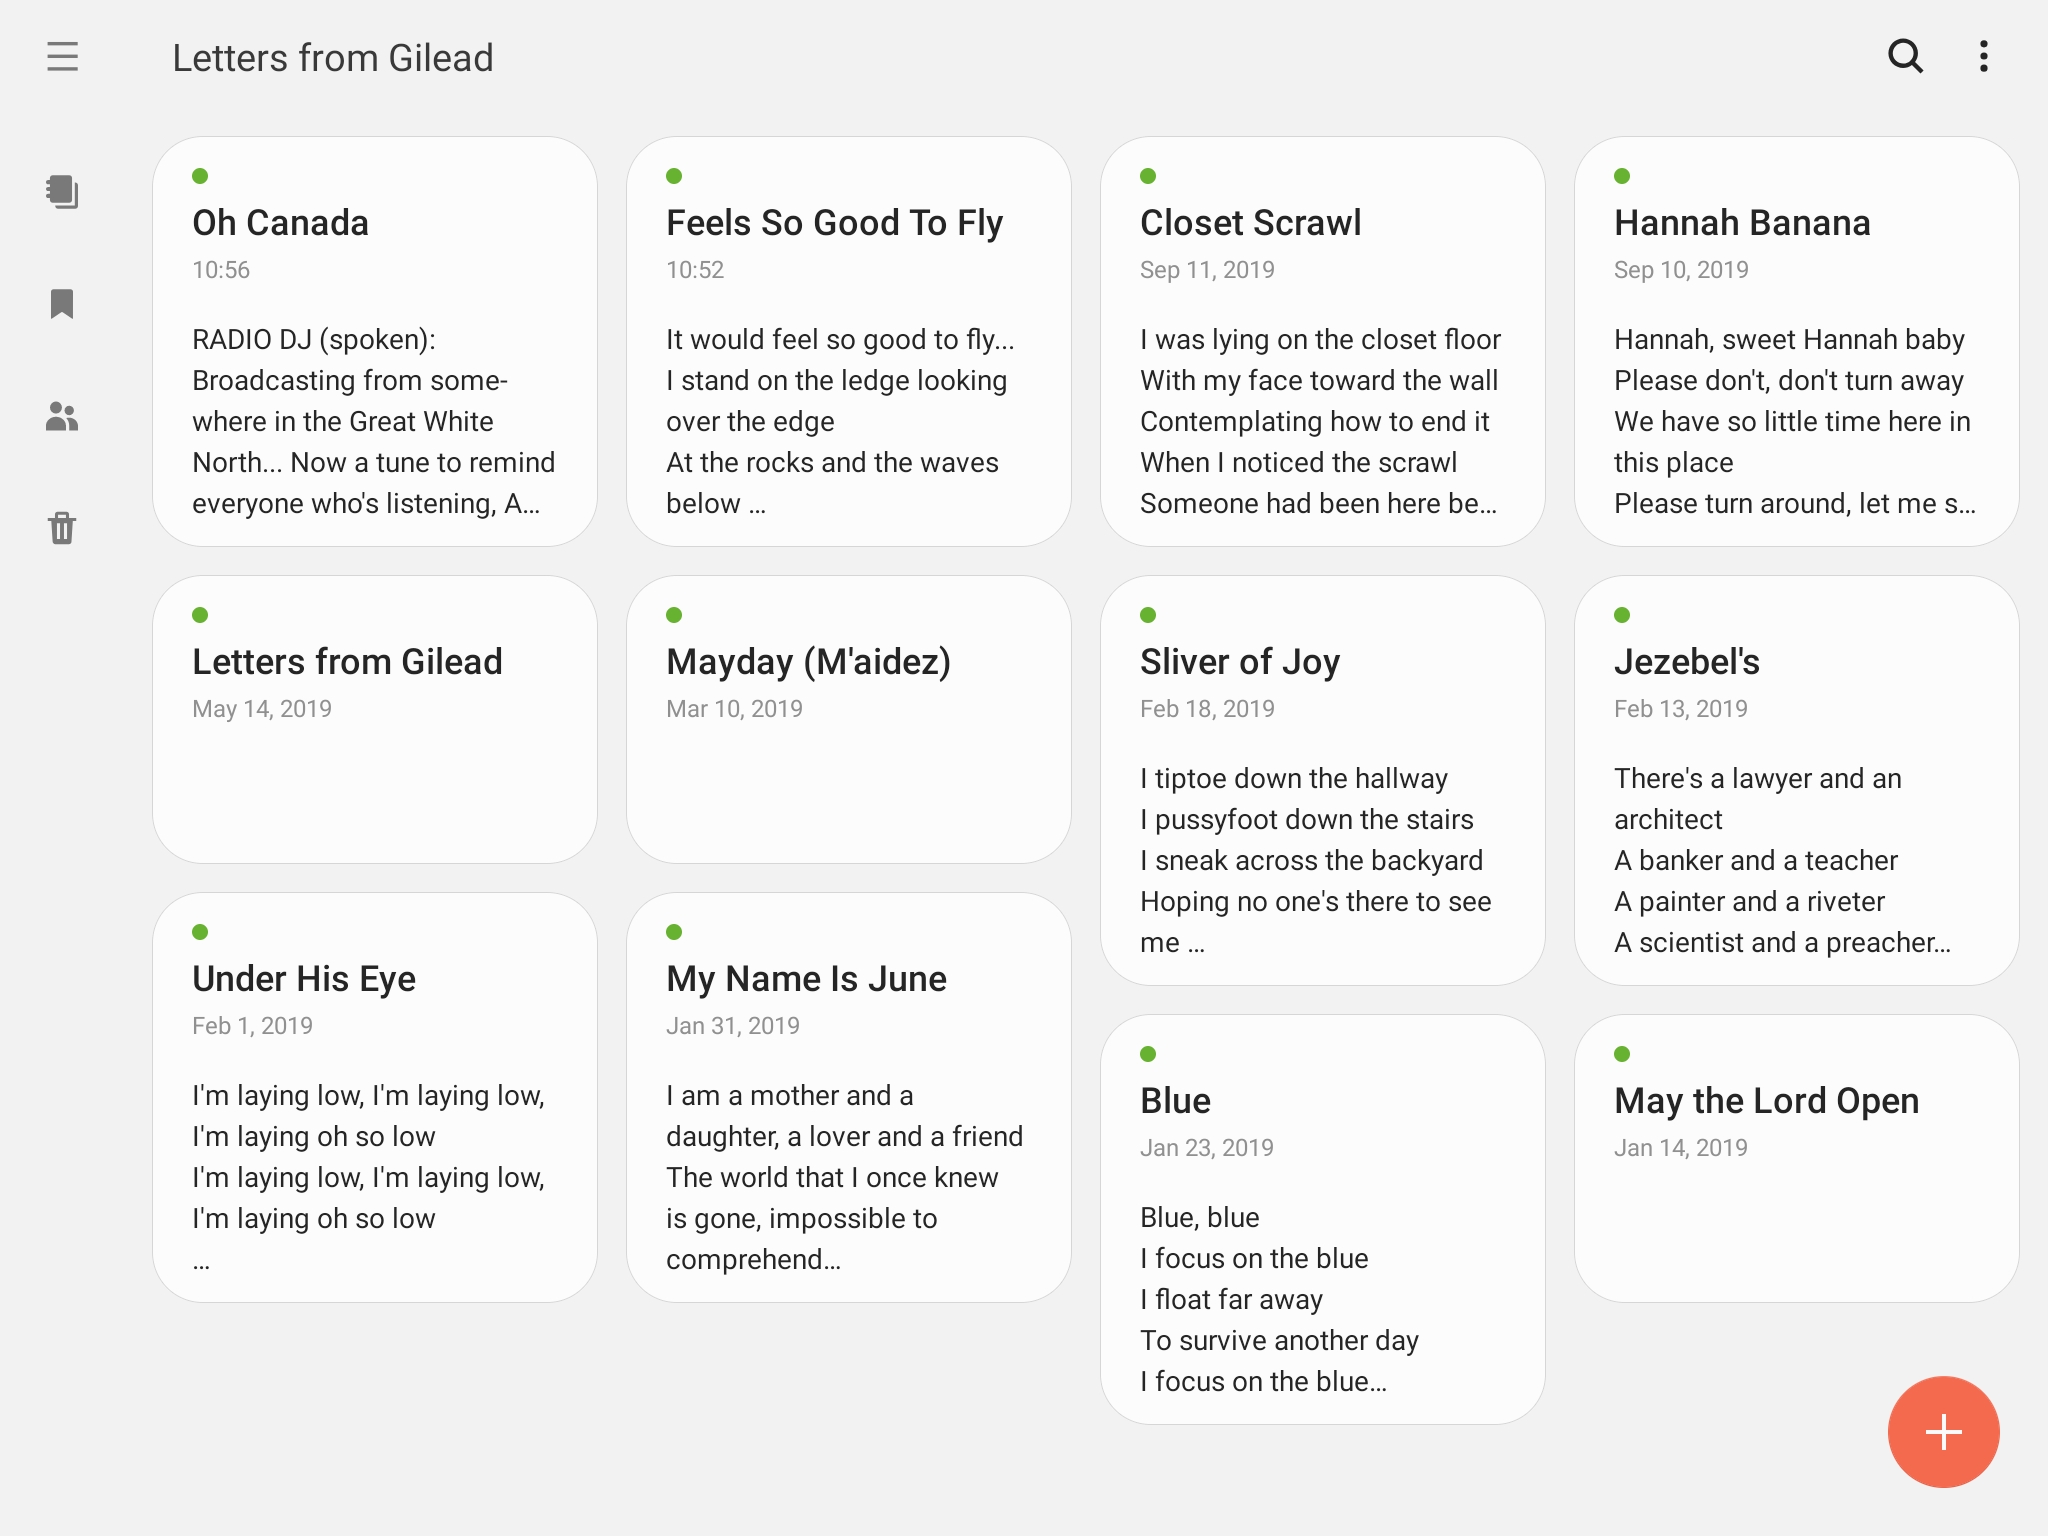This screenshot has height=1536, width=2048.
Task: Click the 'Feb 1, 2019' date text
Action: coord(252,1026)
